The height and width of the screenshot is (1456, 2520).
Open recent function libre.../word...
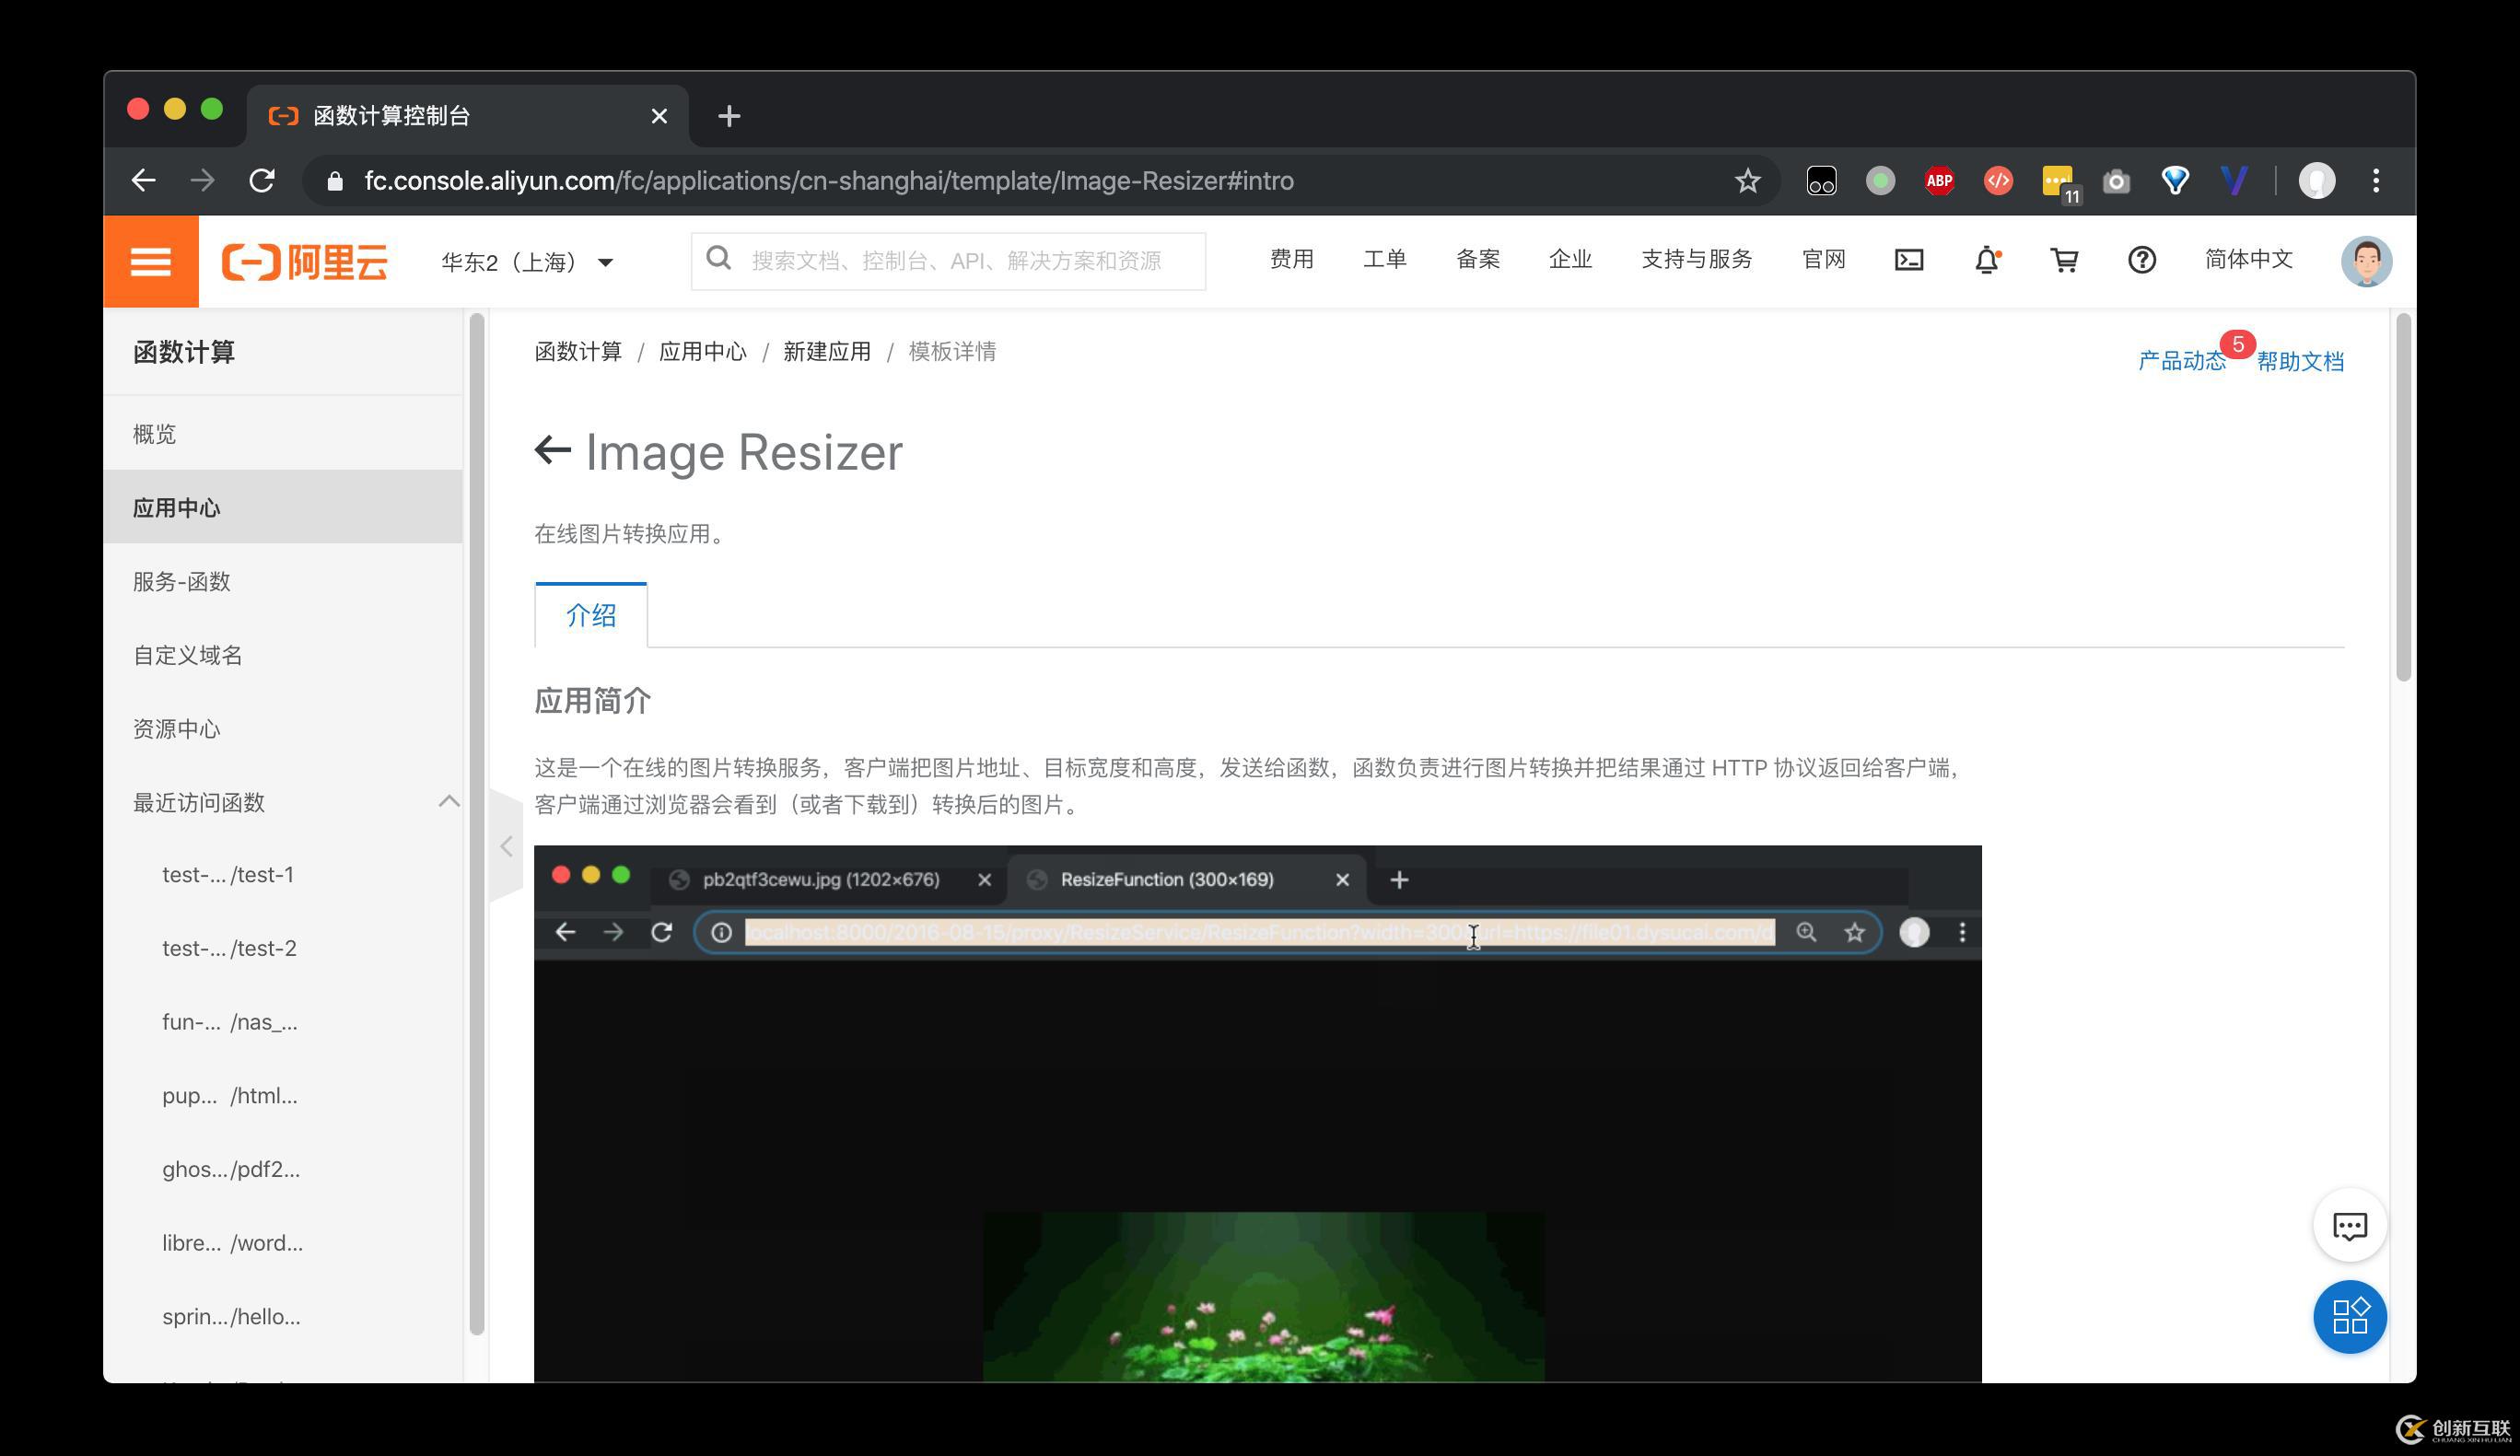pyautogui.click(x=232, y=1243)
